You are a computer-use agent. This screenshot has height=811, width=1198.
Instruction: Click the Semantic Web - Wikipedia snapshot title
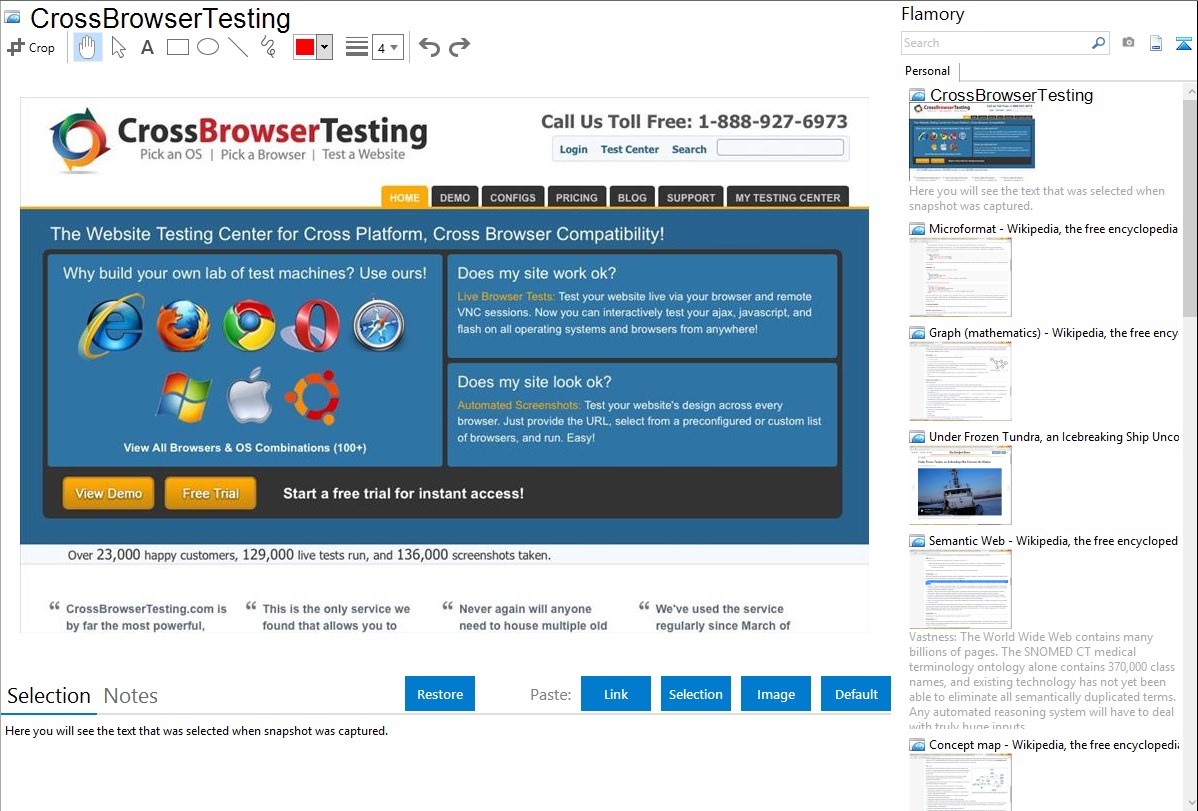1053,540
